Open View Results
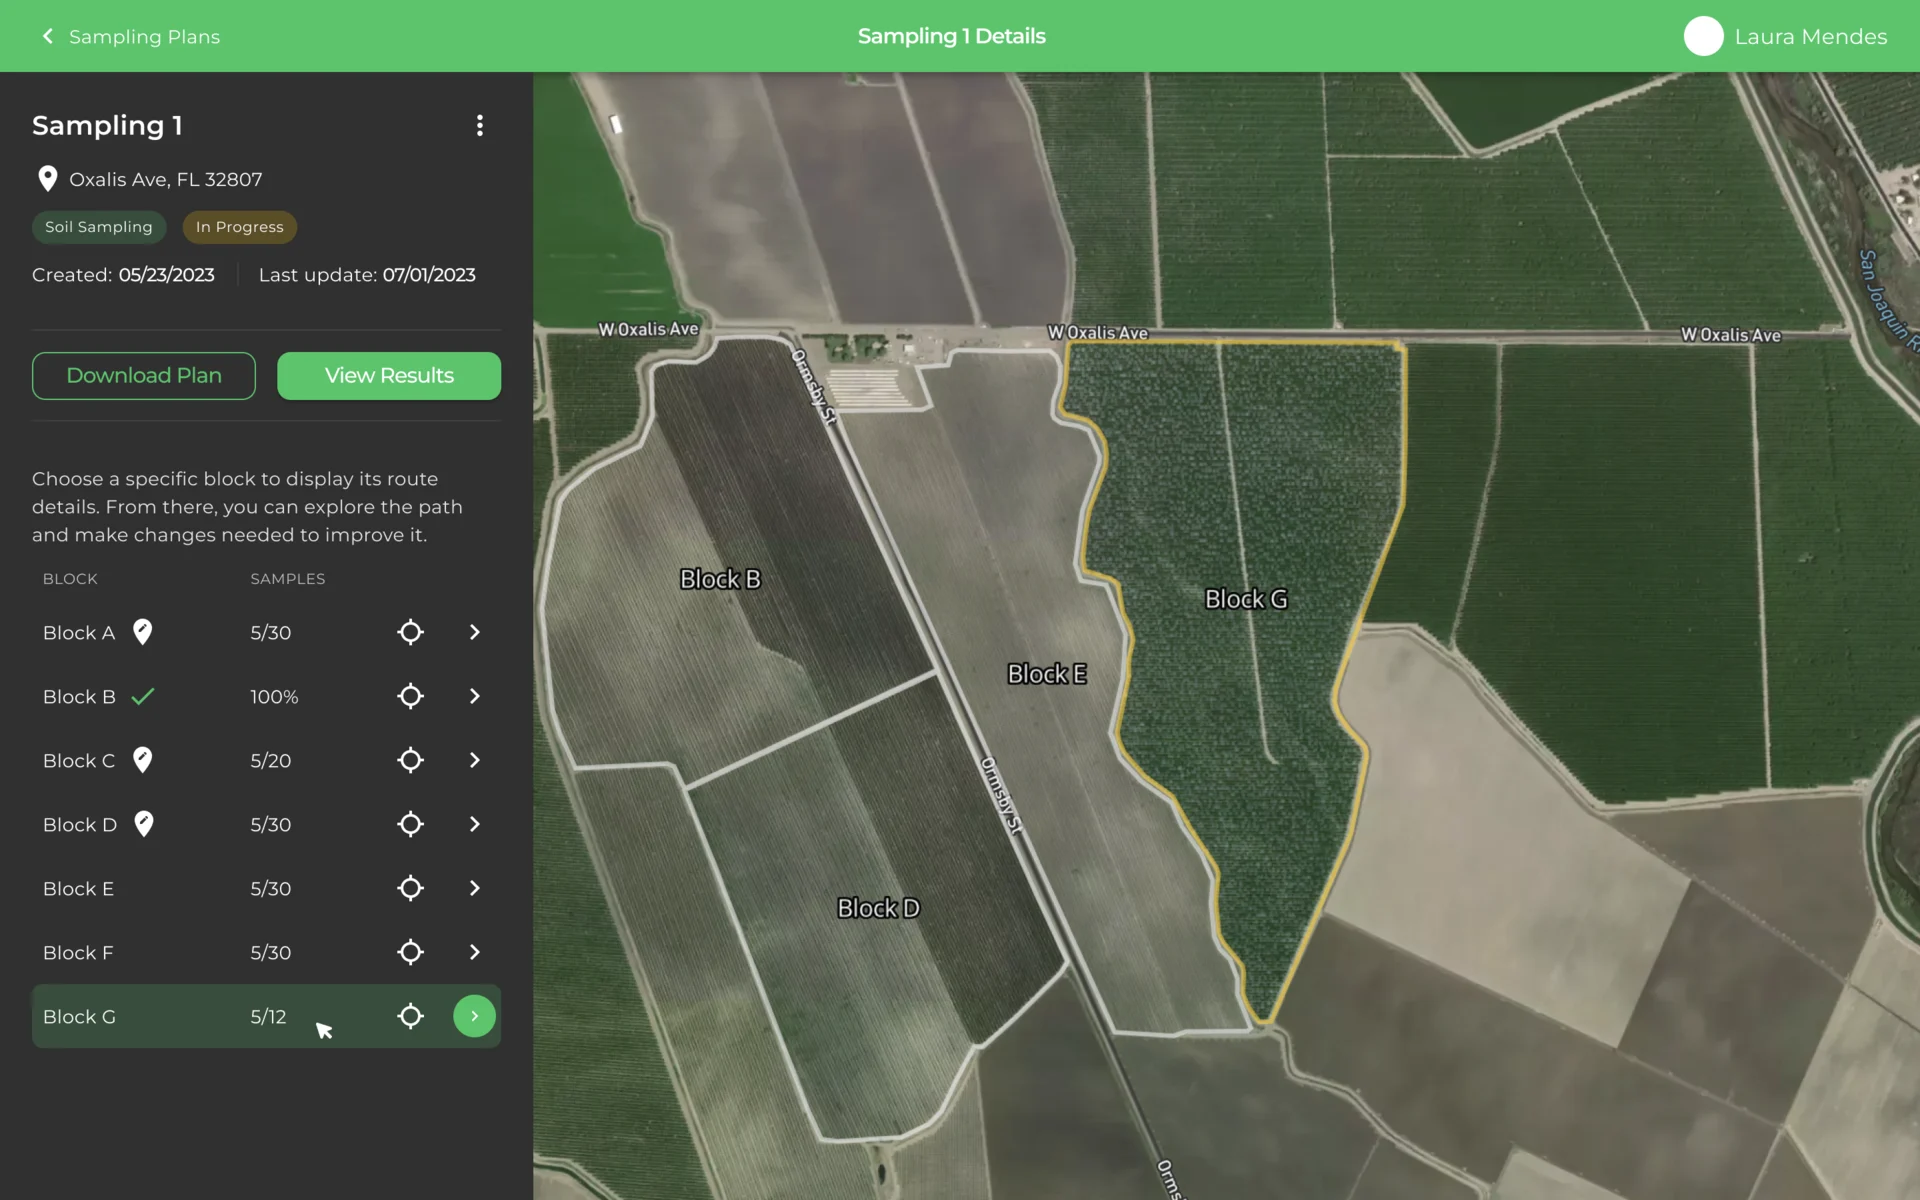This screenshot has width=1920, height=1200. (x=389, y=376)
